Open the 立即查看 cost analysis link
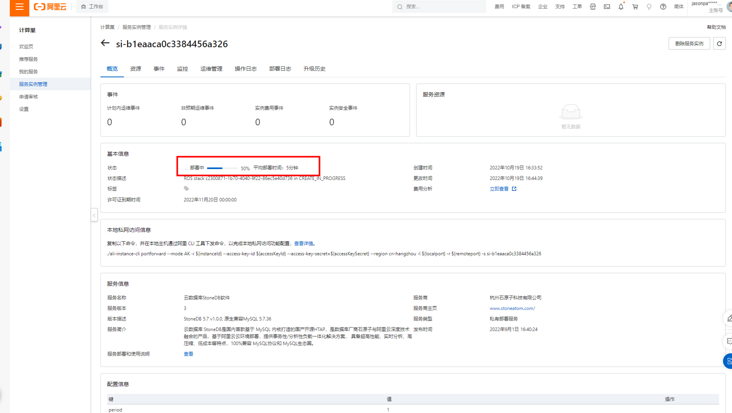This screenshot has height=413, width=732. (499, 189)
